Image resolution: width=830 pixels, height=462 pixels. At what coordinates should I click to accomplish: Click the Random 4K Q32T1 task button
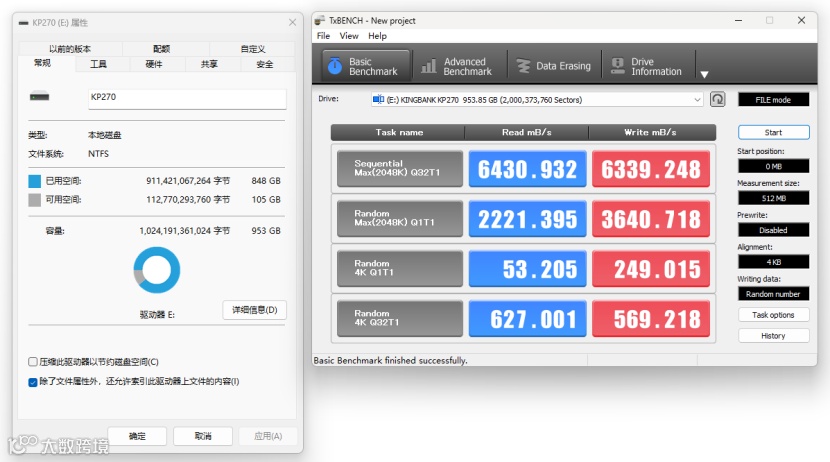pos(400,319)
